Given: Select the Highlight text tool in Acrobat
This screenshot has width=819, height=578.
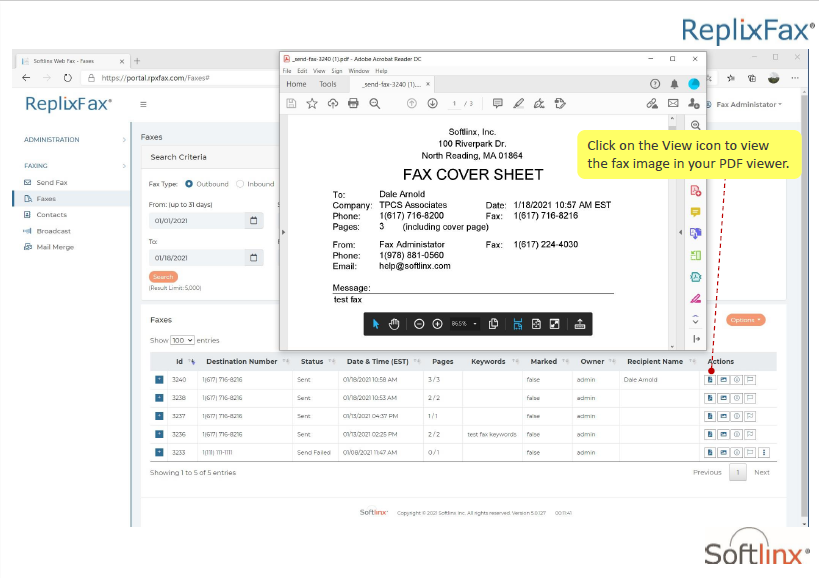Looking at the screenshot, I should click(518, 104).
